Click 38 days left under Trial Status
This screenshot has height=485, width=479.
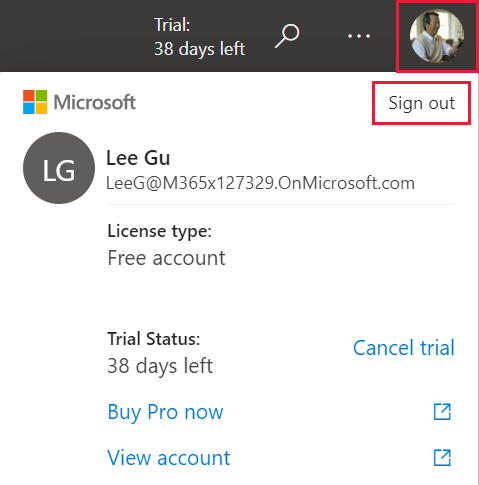160,366
